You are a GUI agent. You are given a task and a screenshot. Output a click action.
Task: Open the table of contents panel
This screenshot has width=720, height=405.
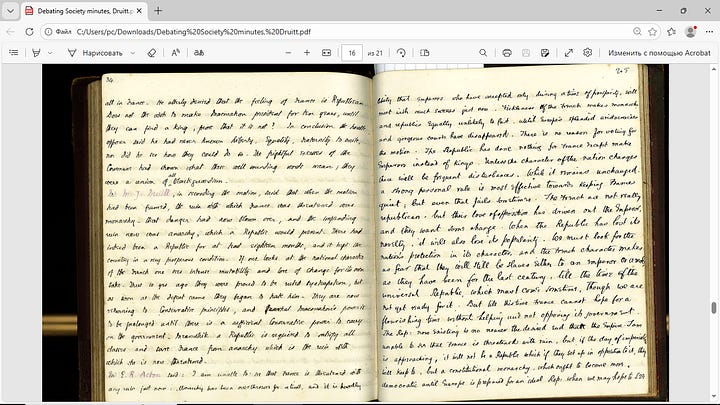point(14,53)
